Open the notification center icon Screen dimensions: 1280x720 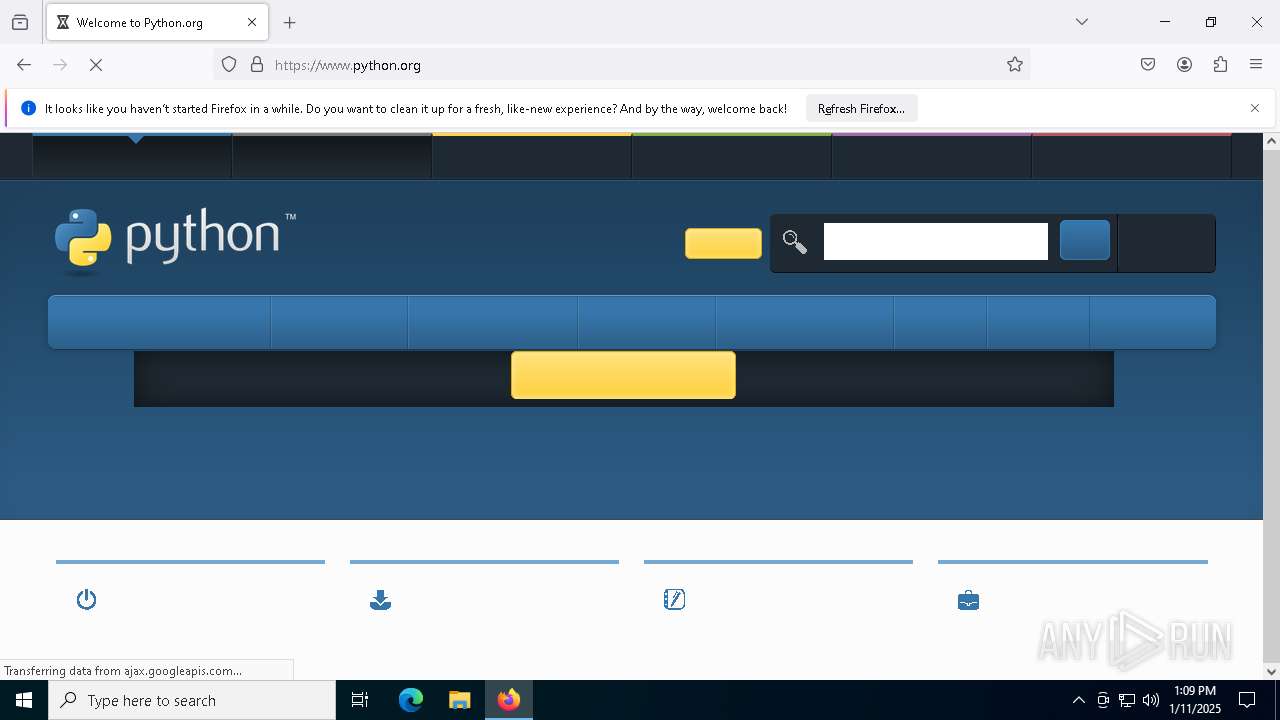[x=1248, y=700]
